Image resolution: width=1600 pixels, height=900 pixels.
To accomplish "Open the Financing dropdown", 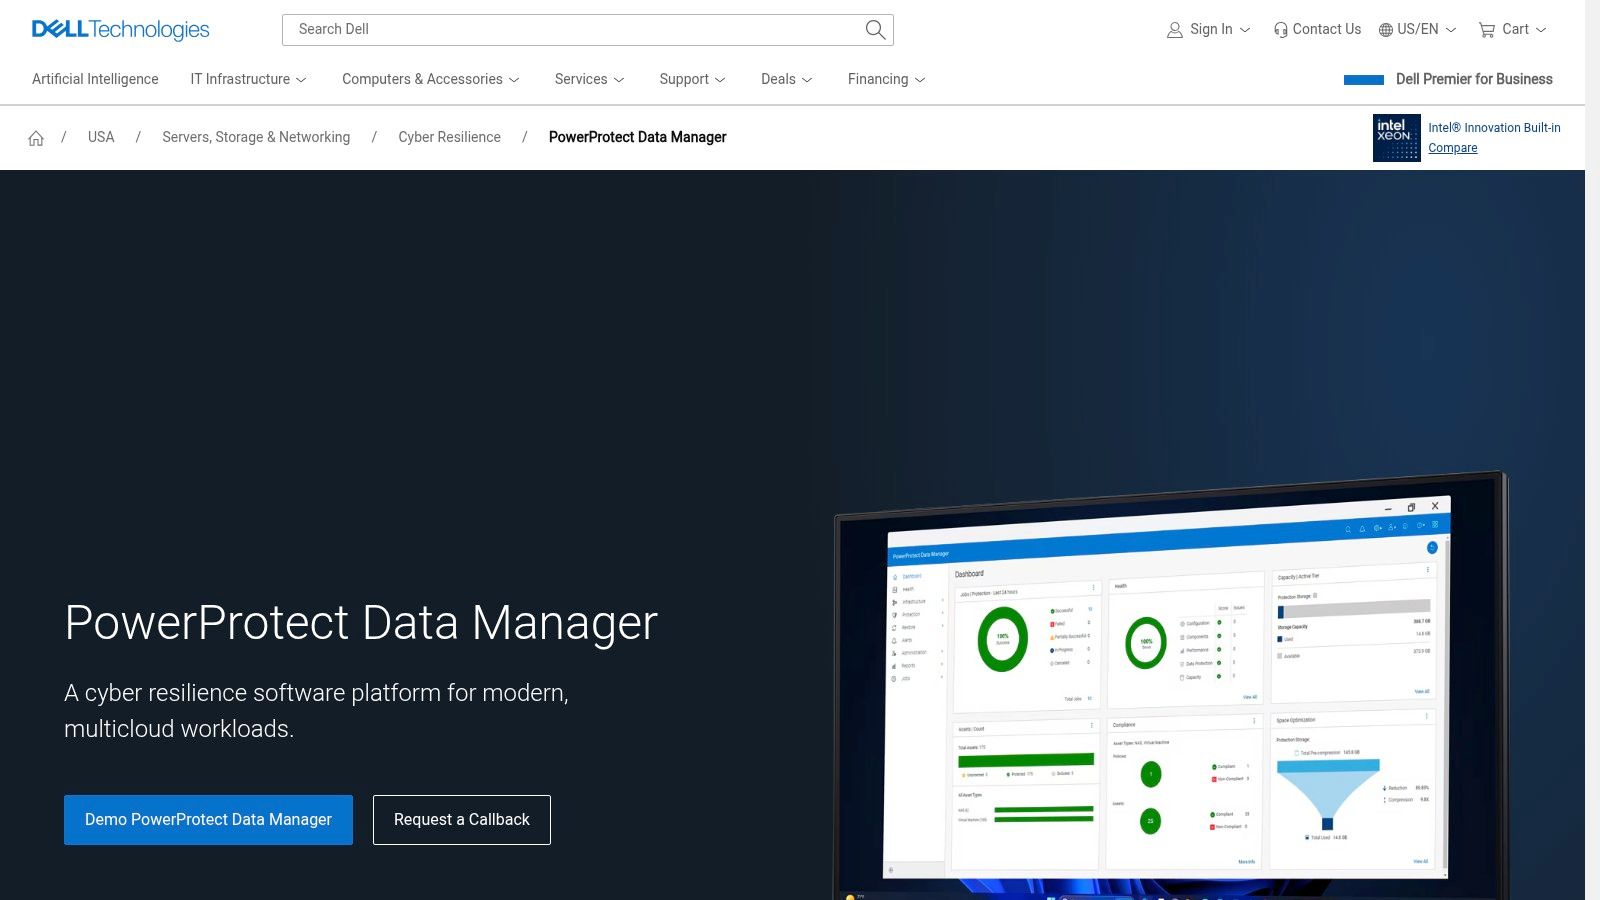I will (x=886, y=79).
